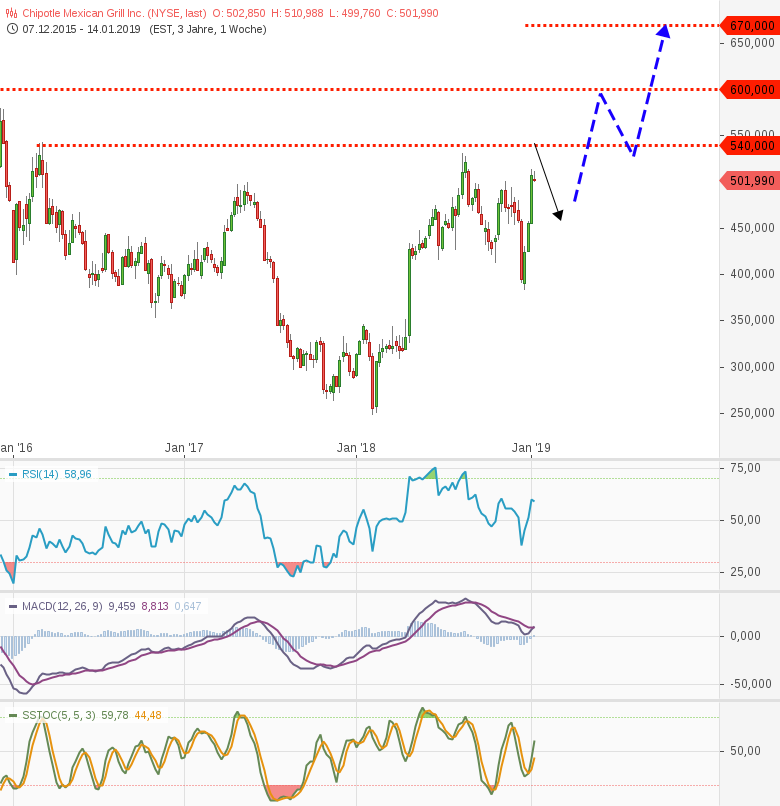Click the close value C: 501,990

(x=412, y=13)
